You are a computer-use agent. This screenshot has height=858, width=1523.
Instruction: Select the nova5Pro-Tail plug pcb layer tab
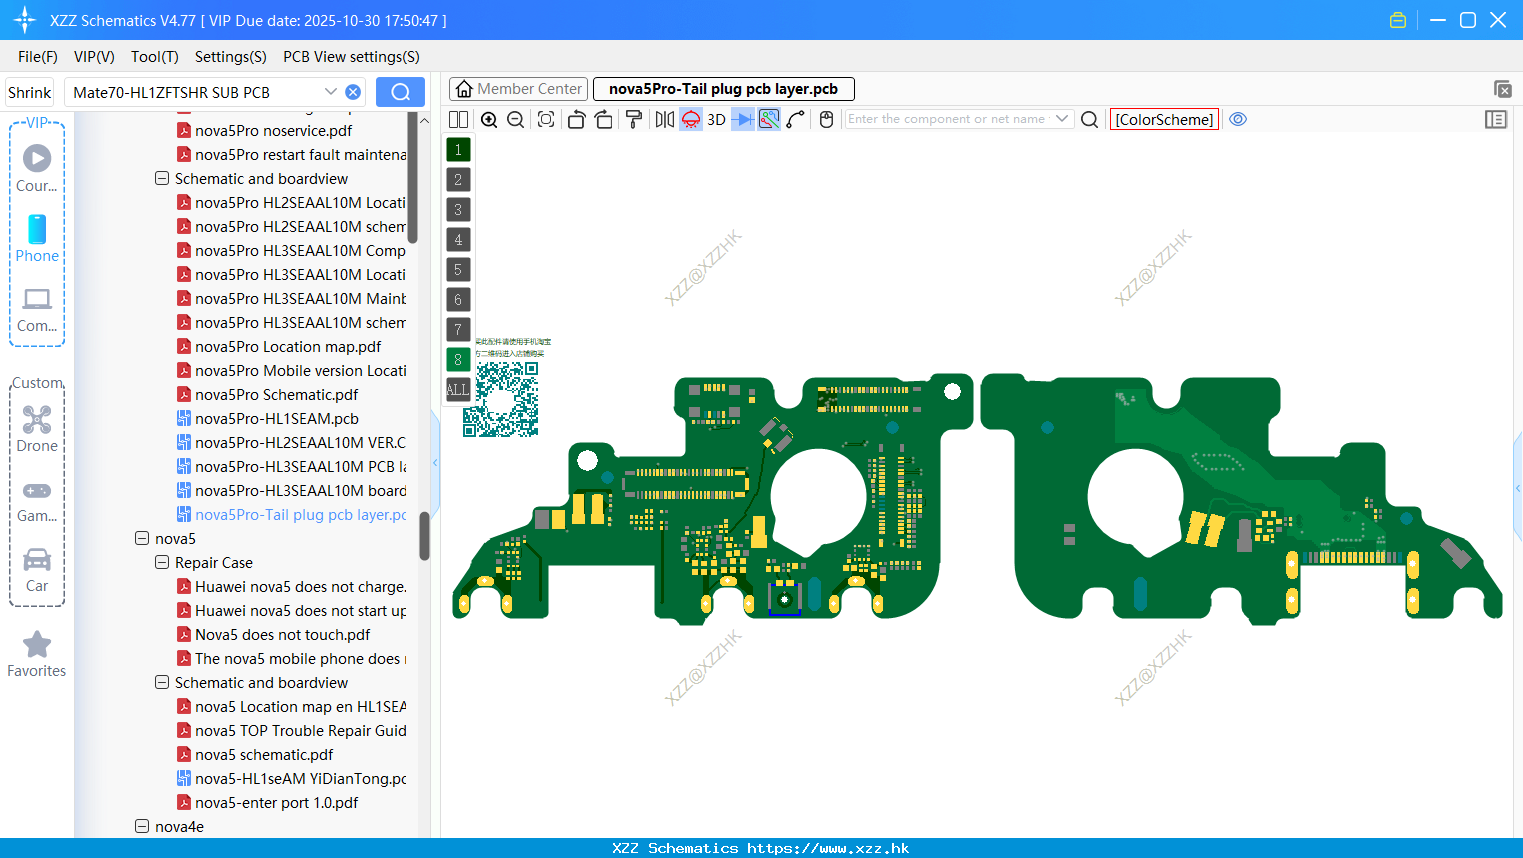pyautogui.click(x=723, y=89)
